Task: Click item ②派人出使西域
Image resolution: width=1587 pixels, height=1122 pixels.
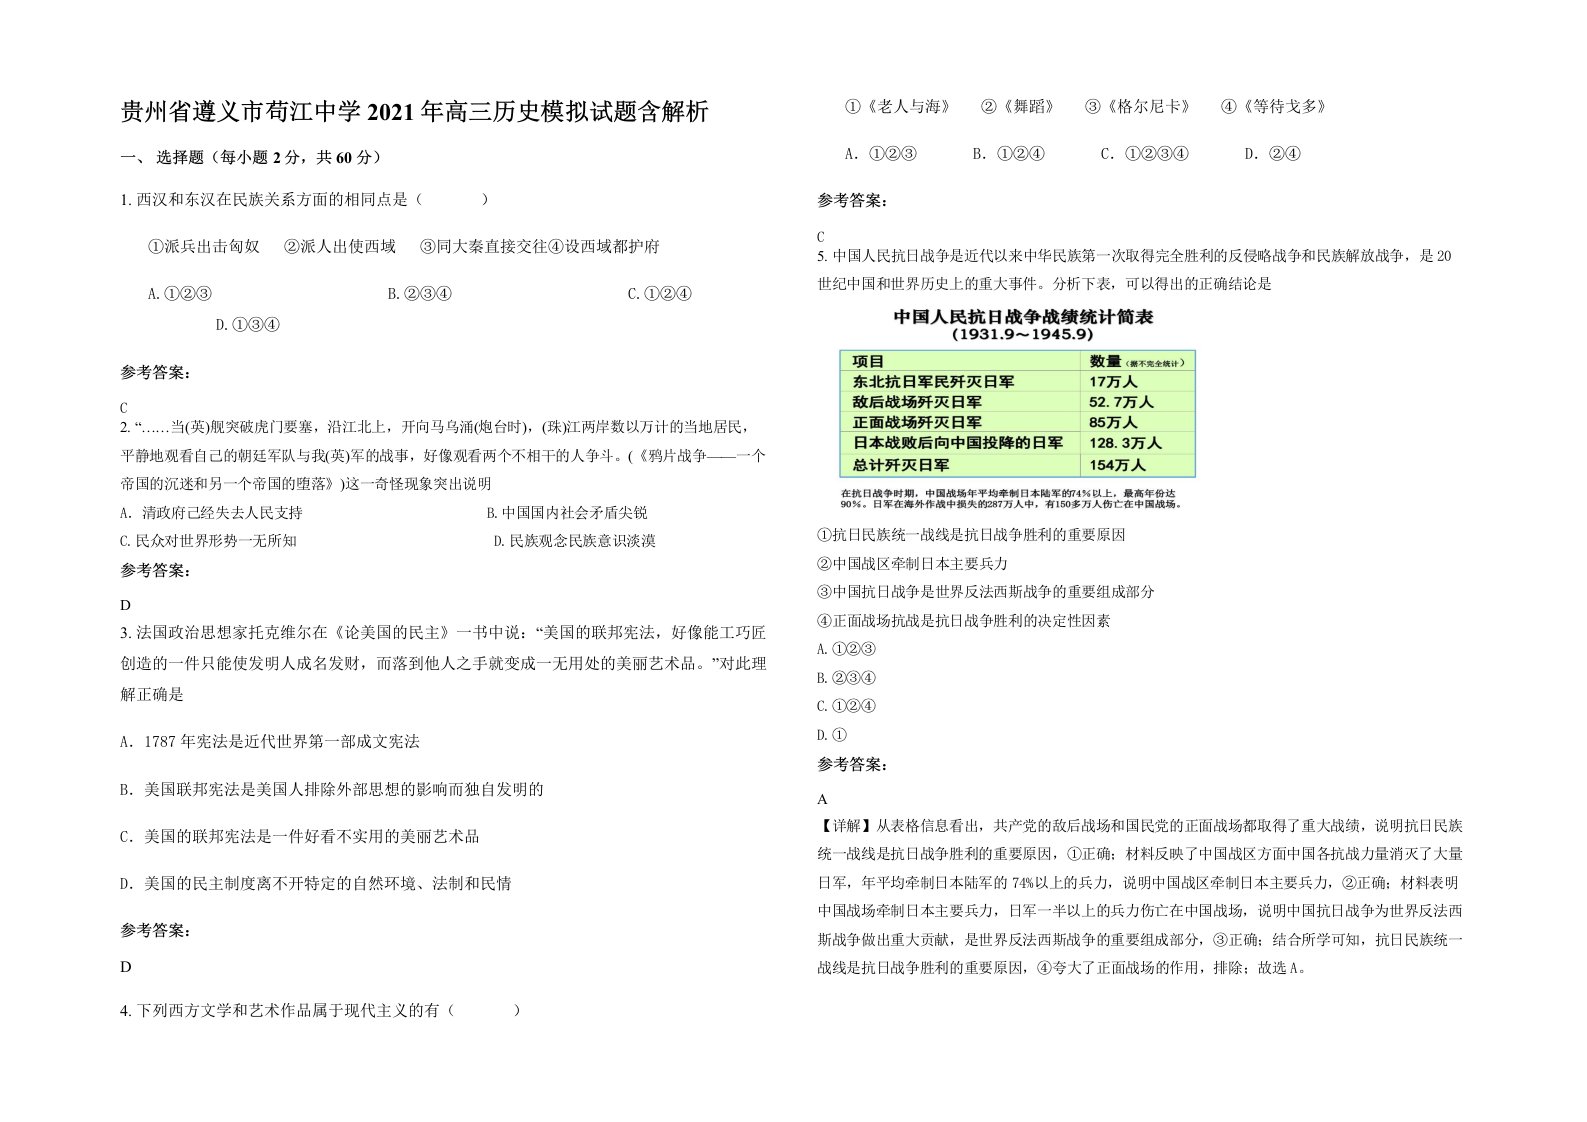Action: (340, 246)
